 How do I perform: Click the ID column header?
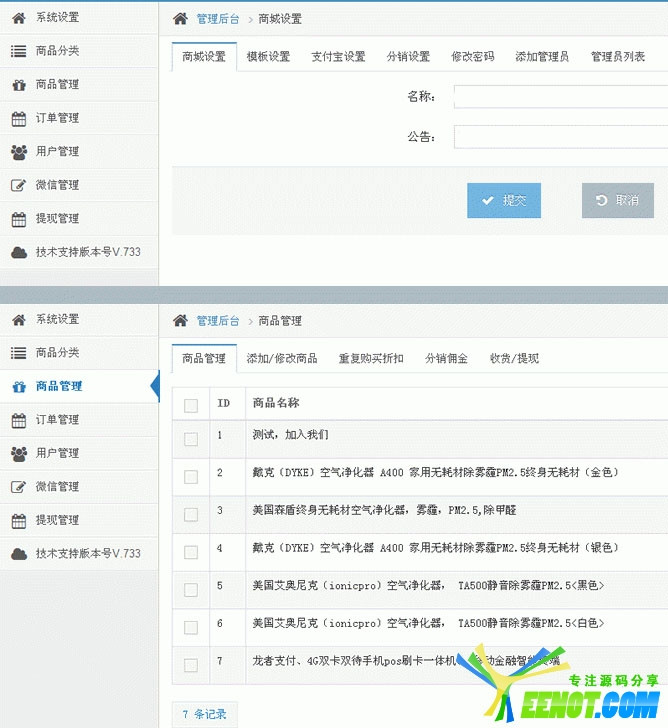point(223,403)
